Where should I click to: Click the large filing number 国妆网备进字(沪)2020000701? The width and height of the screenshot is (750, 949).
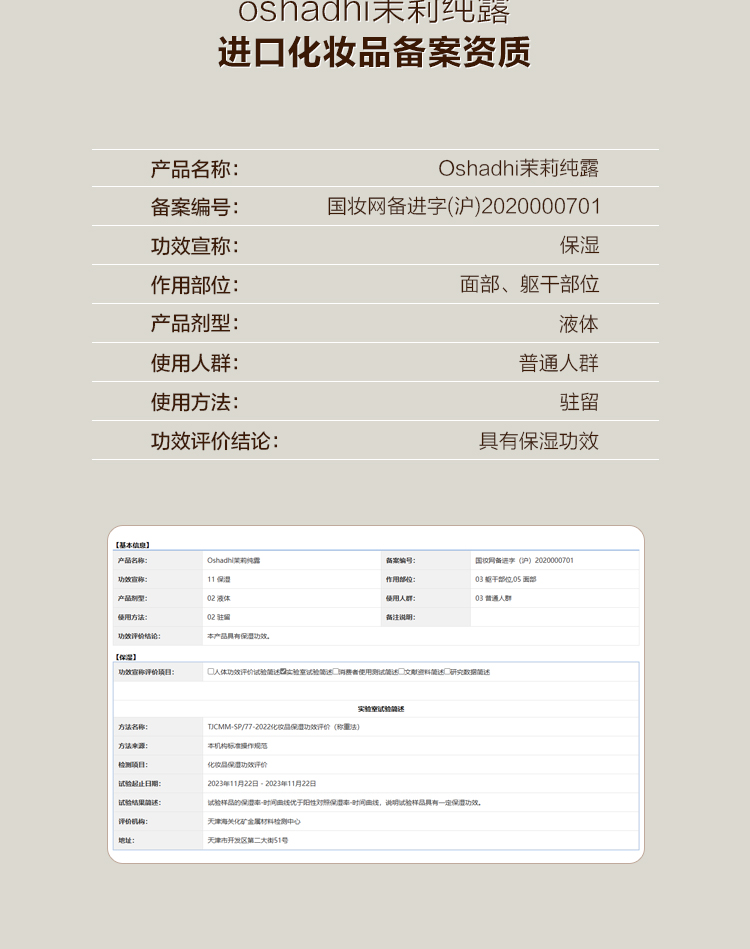pyautogui.click(x=464, y=206)
